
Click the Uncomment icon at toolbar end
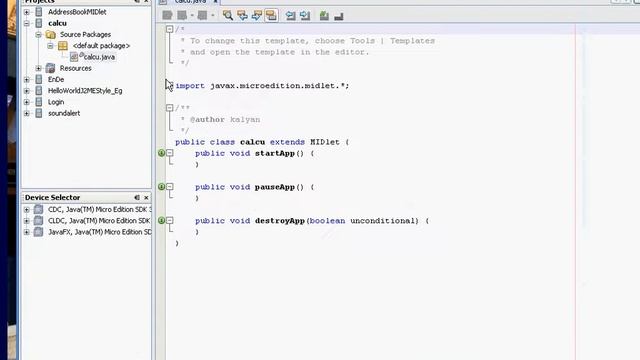point(339,16)
